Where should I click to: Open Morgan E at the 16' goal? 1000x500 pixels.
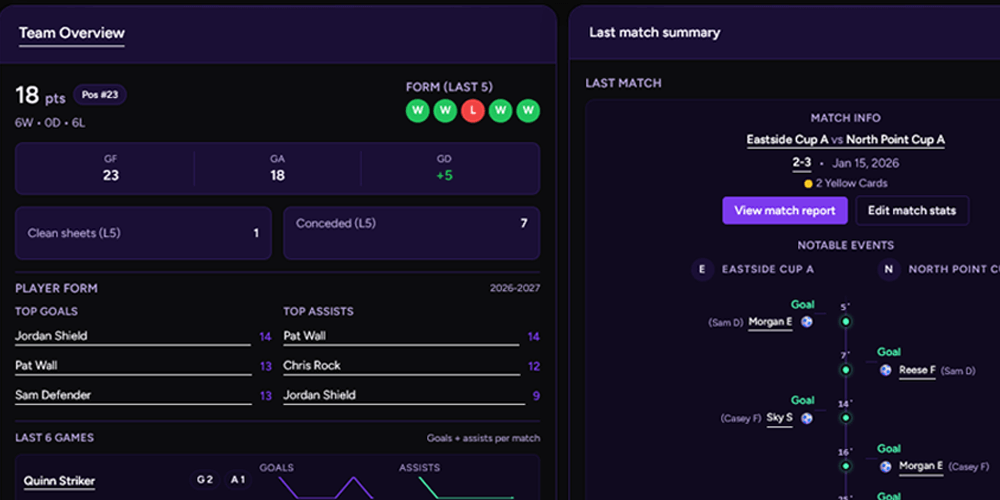(x=921, y=466)
